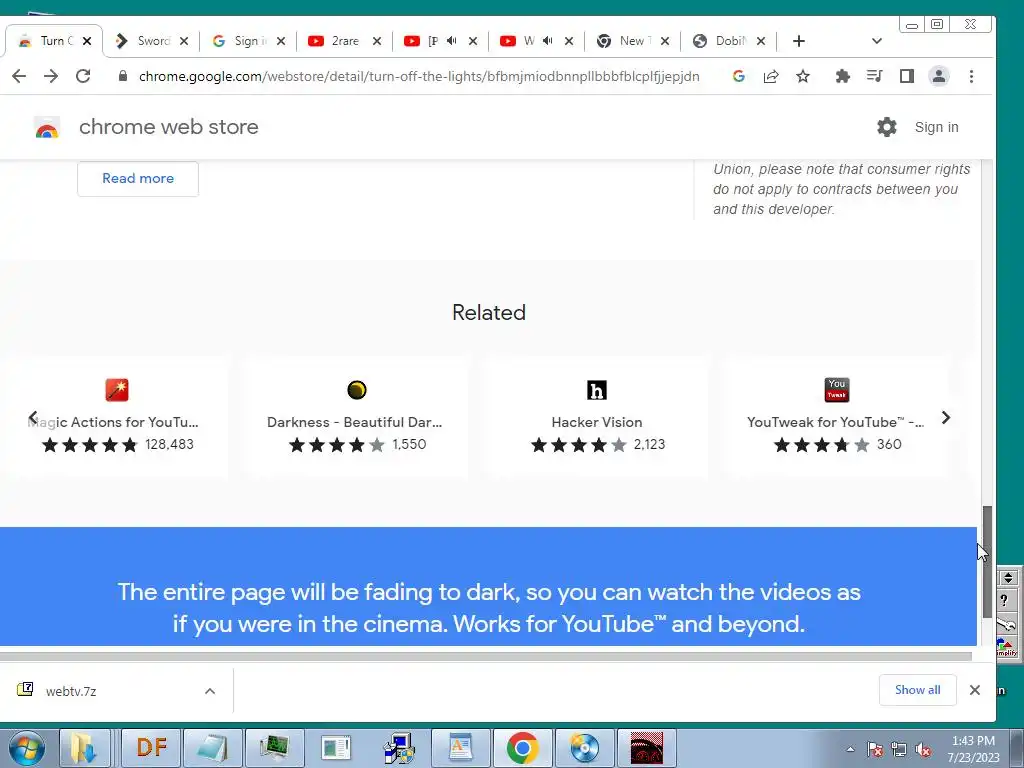The image size is (1024, 768).
Task: Open the Darkness - Beautiful Dark extension title
Action: point(355,423)
